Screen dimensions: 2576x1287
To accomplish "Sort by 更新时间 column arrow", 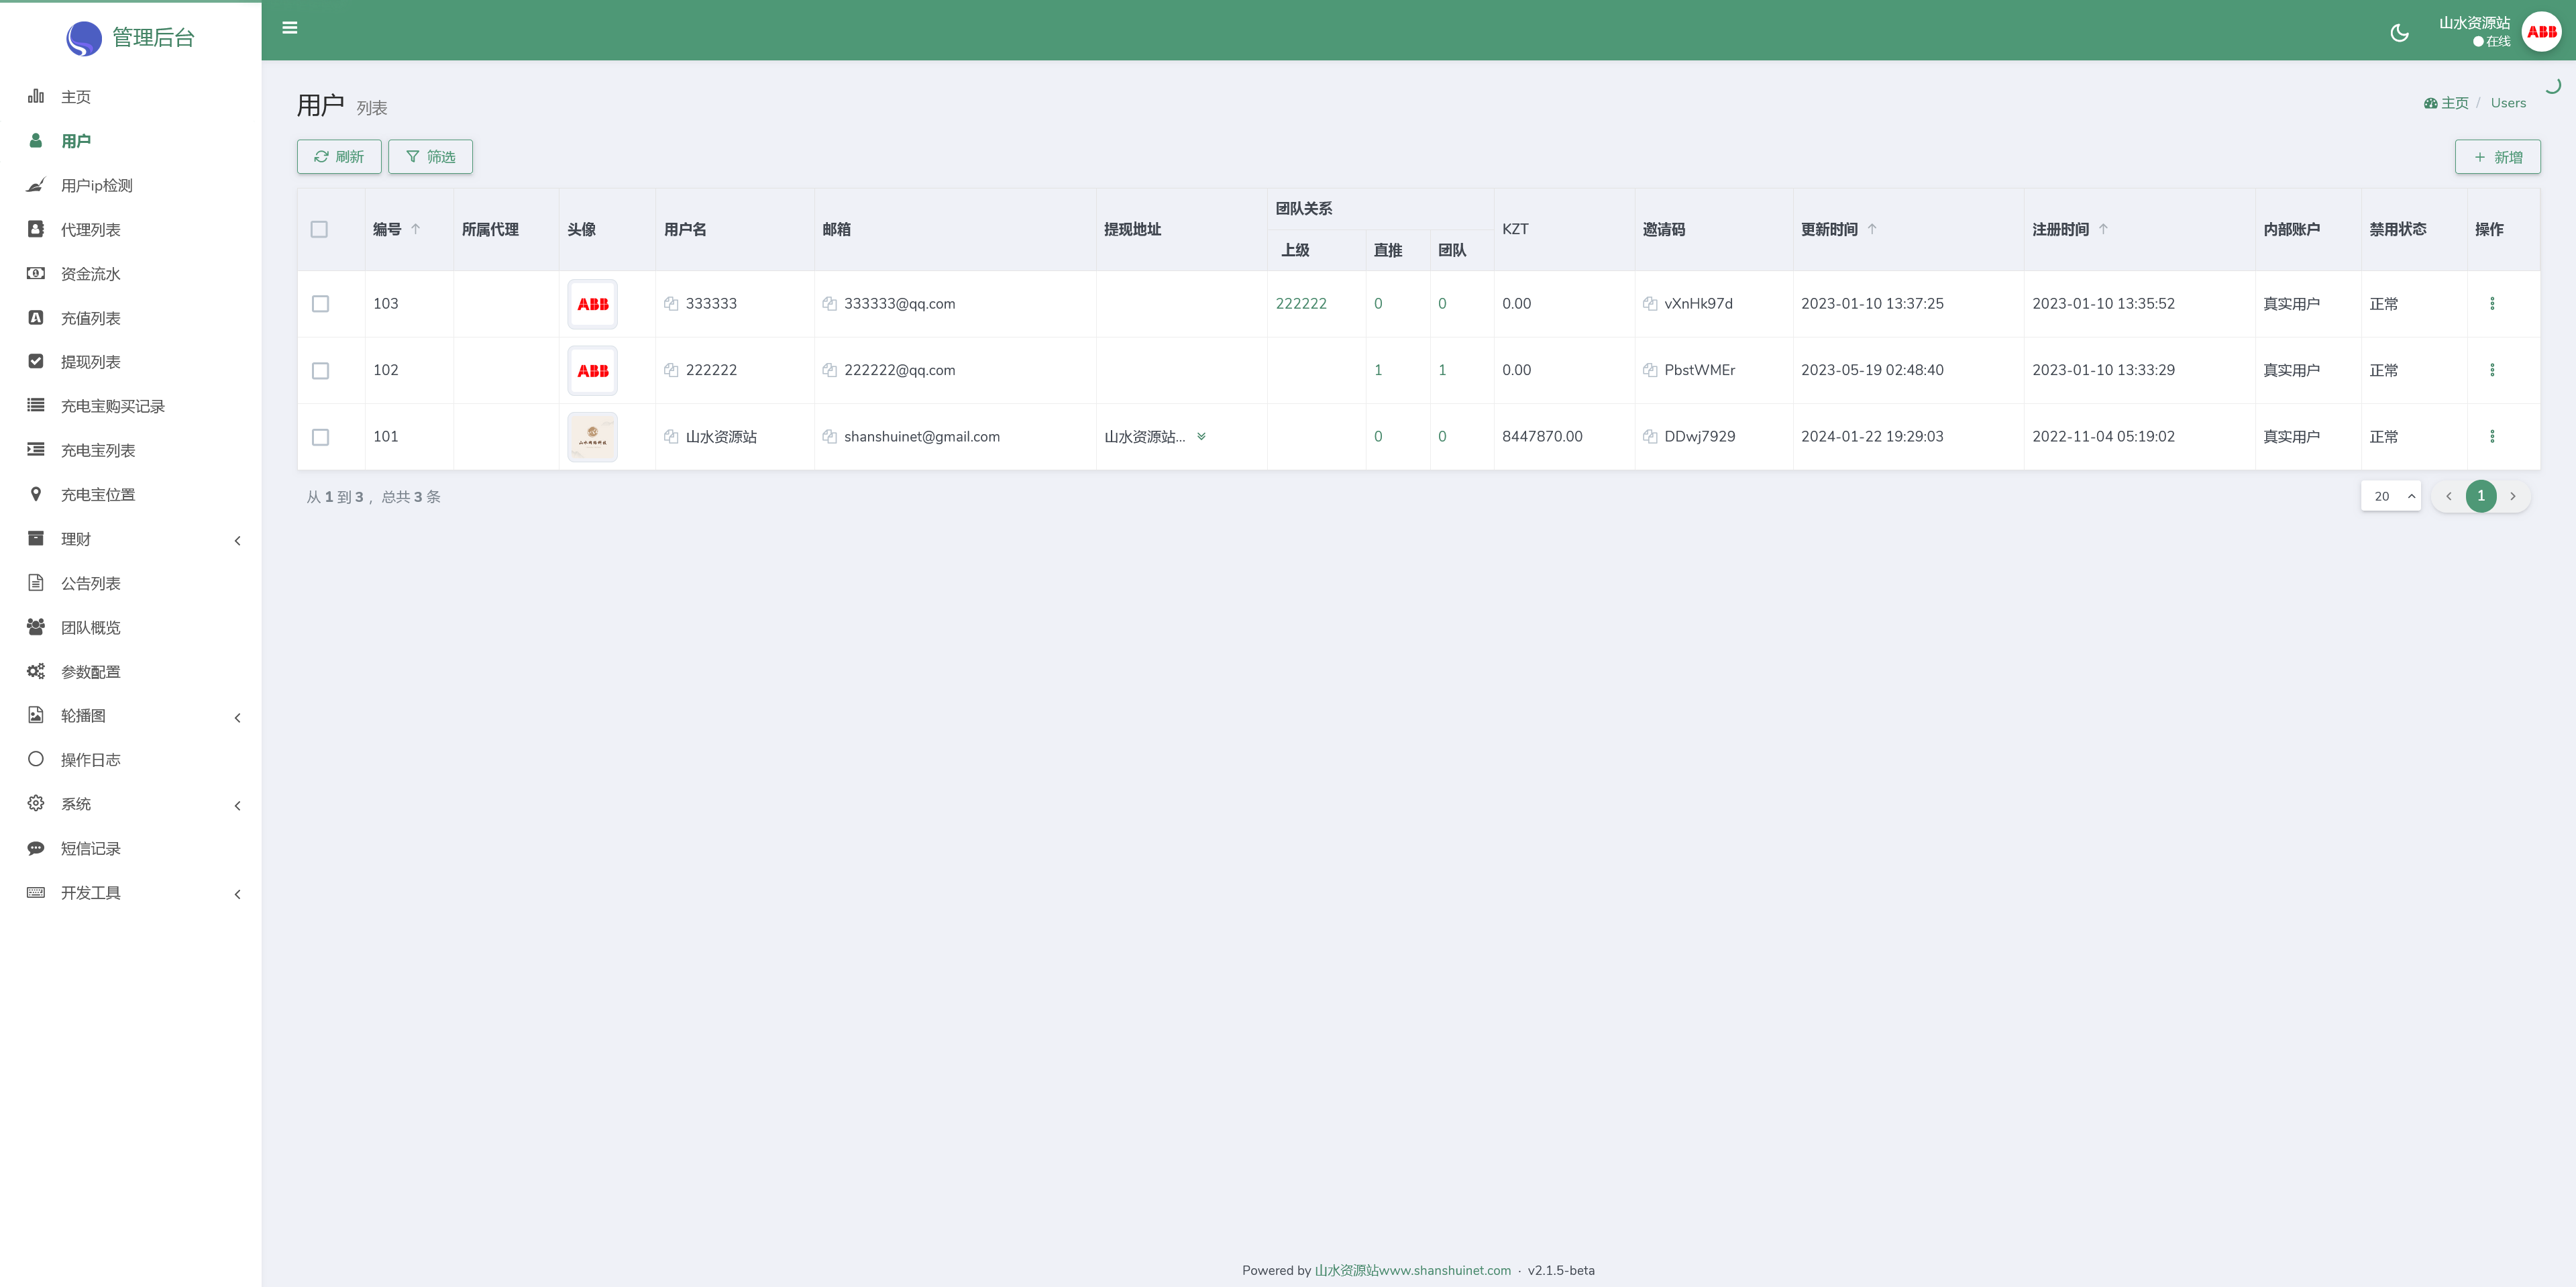I will [1872, 229].
